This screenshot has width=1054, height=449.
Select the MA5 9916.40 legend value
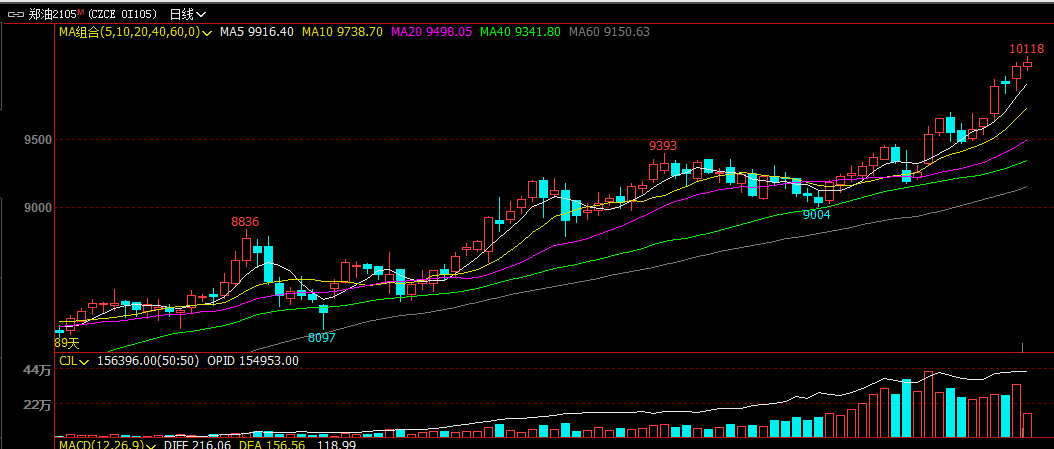(x=257, y=32)
